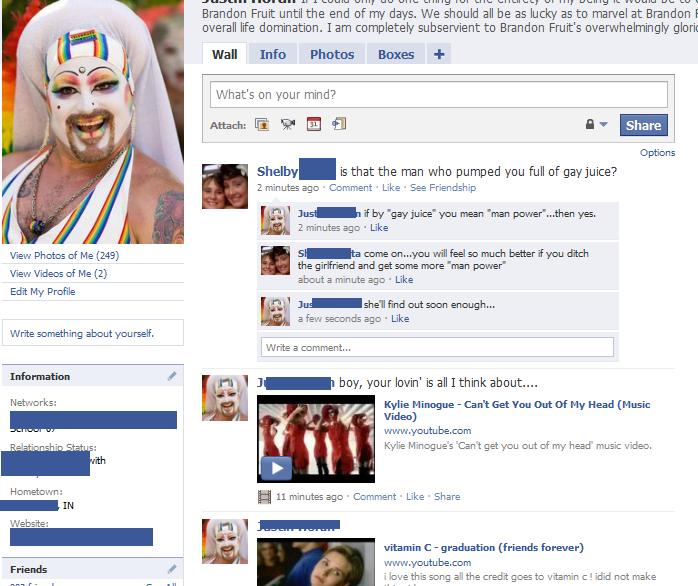Play the Kylie Minogue video
Viewport: 698px width, 586px height.
click(276, 468)
